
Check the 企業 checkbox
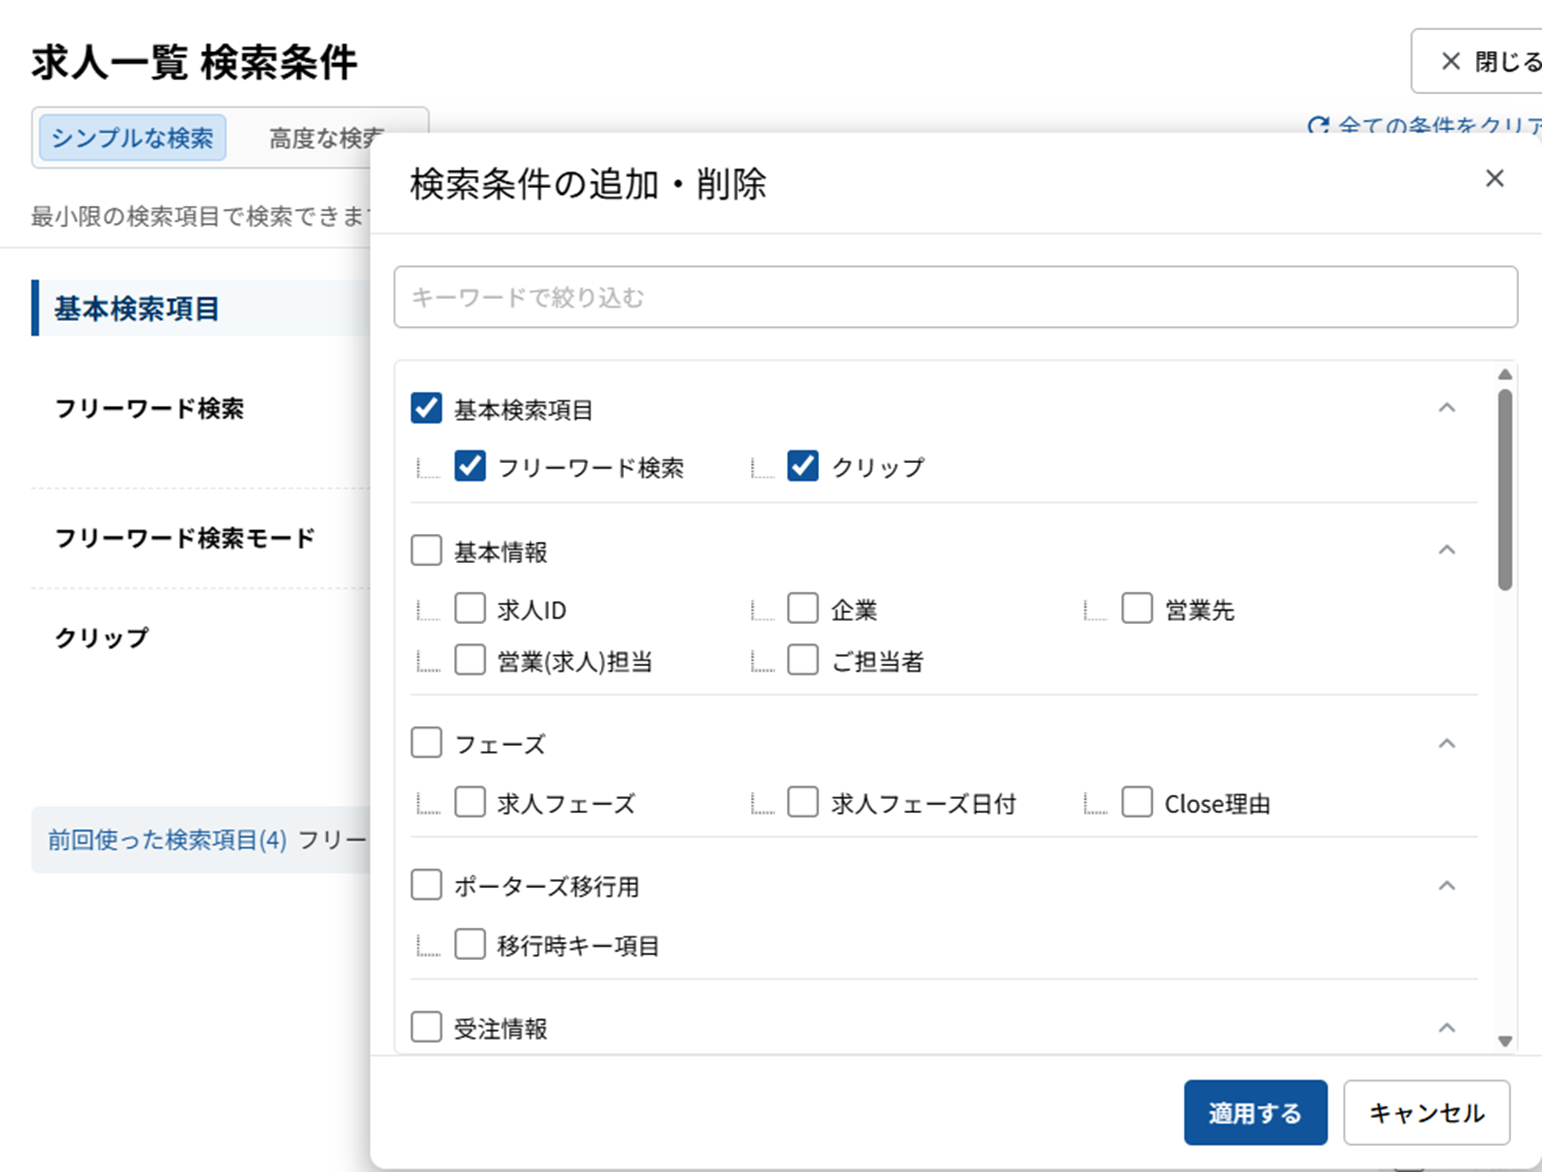(x=803, y=608)
